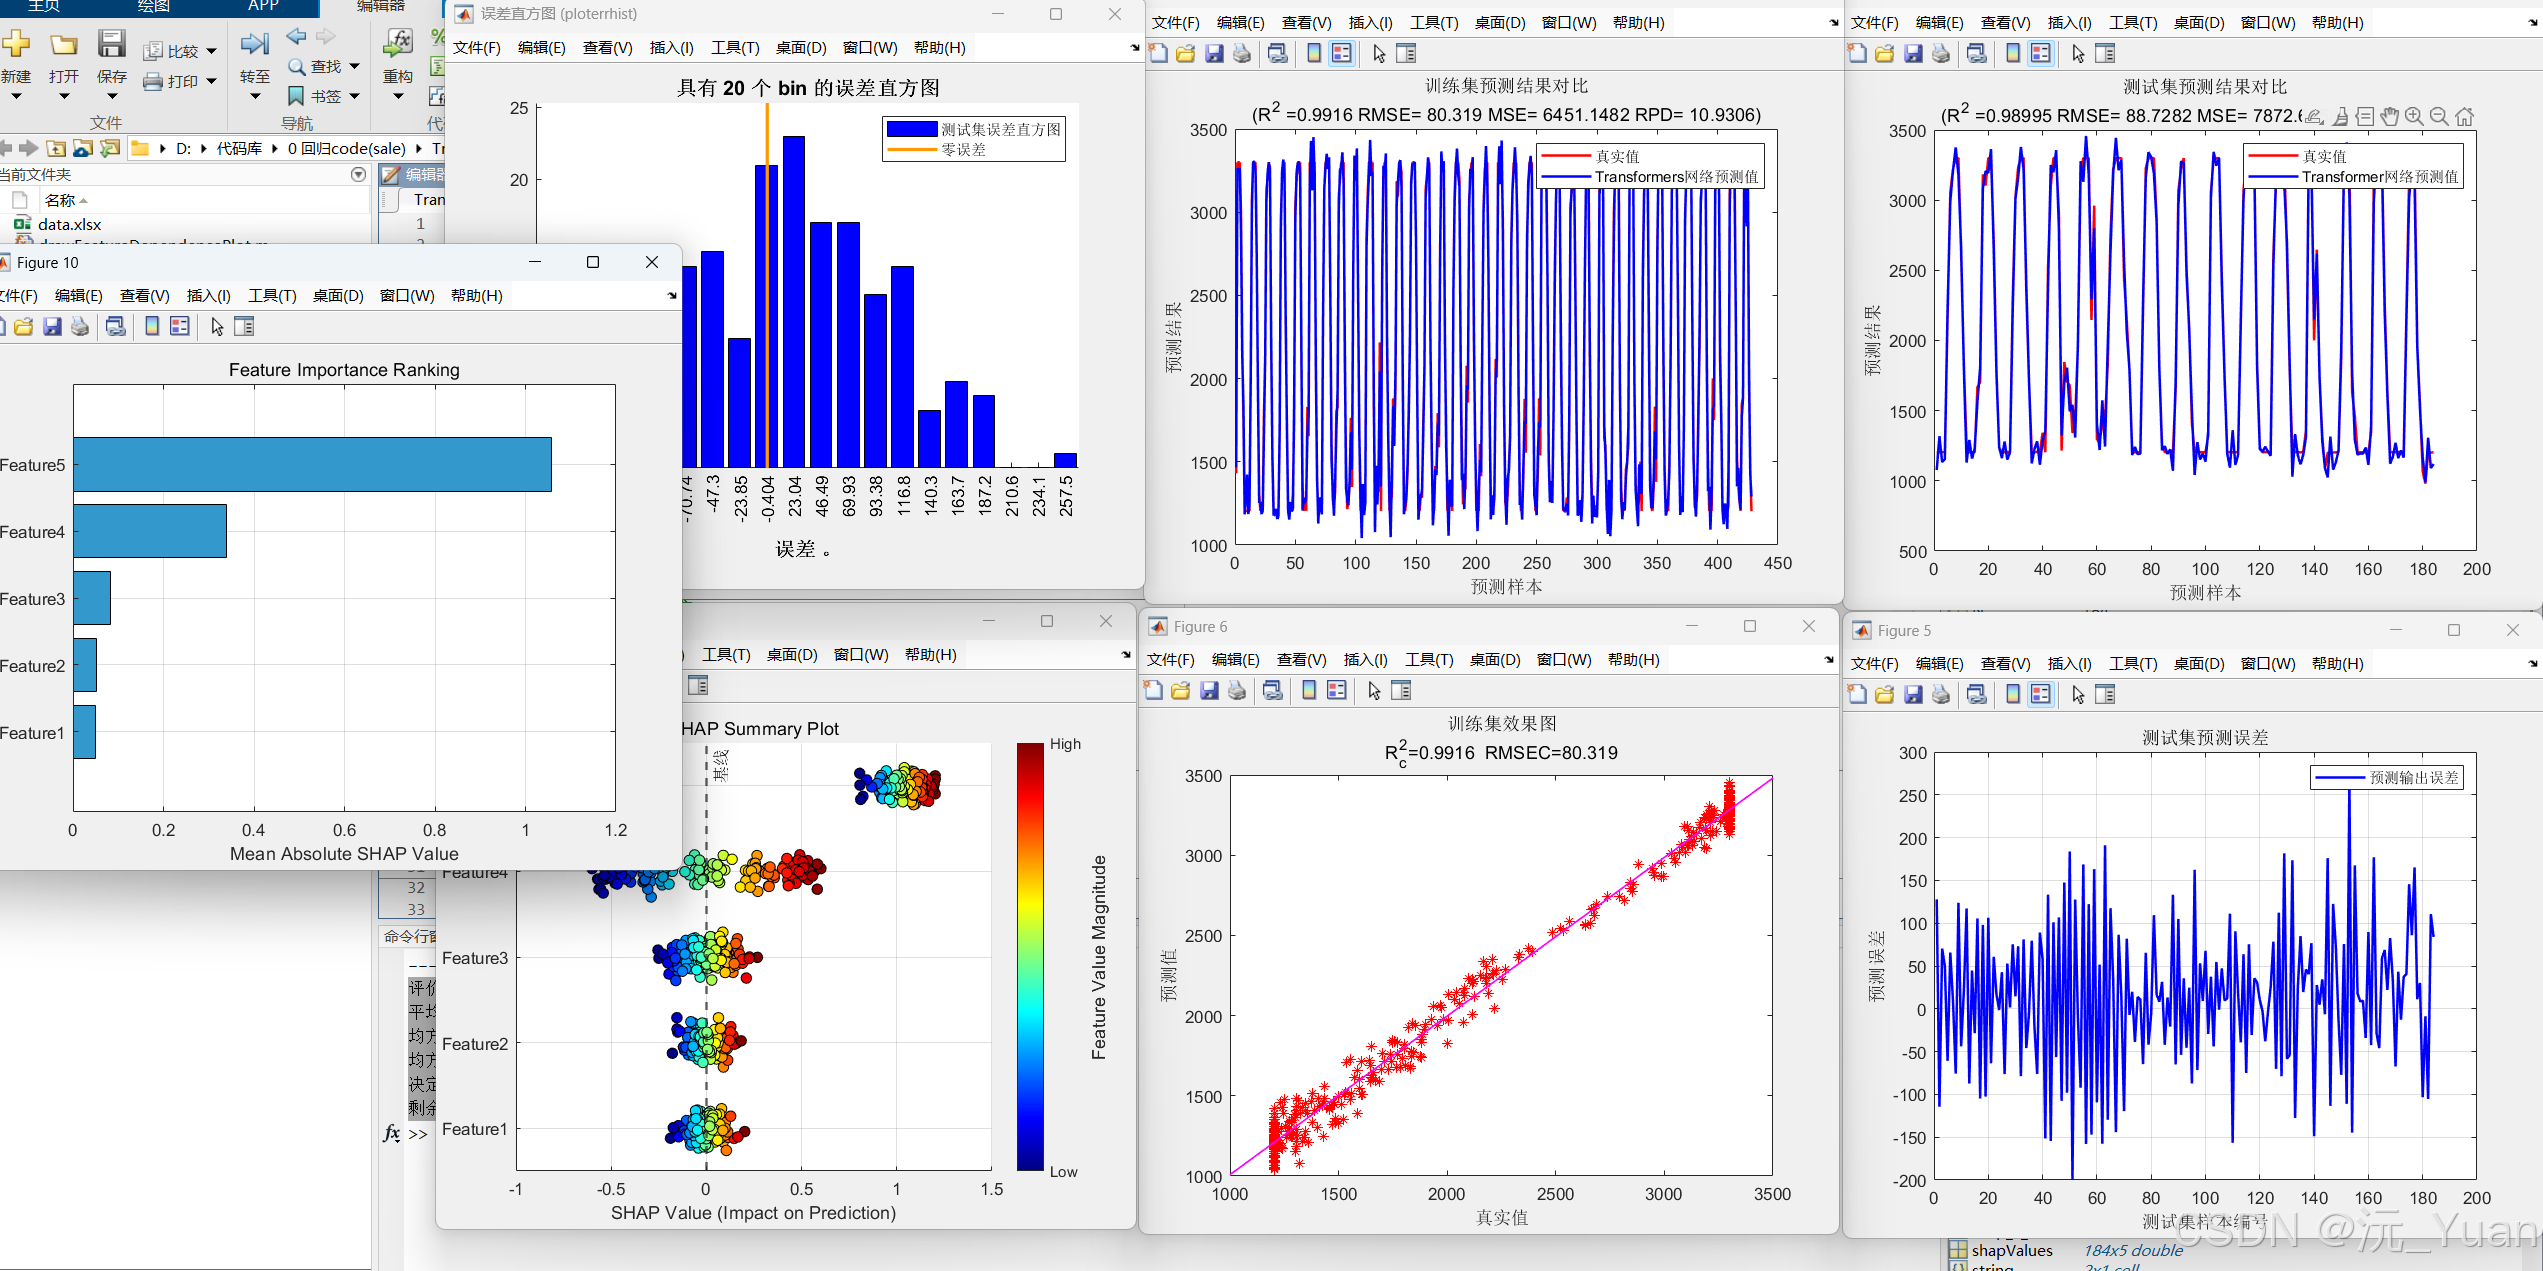Click the 转至 go-to arrow icon
This screenshot has height=1271, width=2543.
[x=254, y=44]
